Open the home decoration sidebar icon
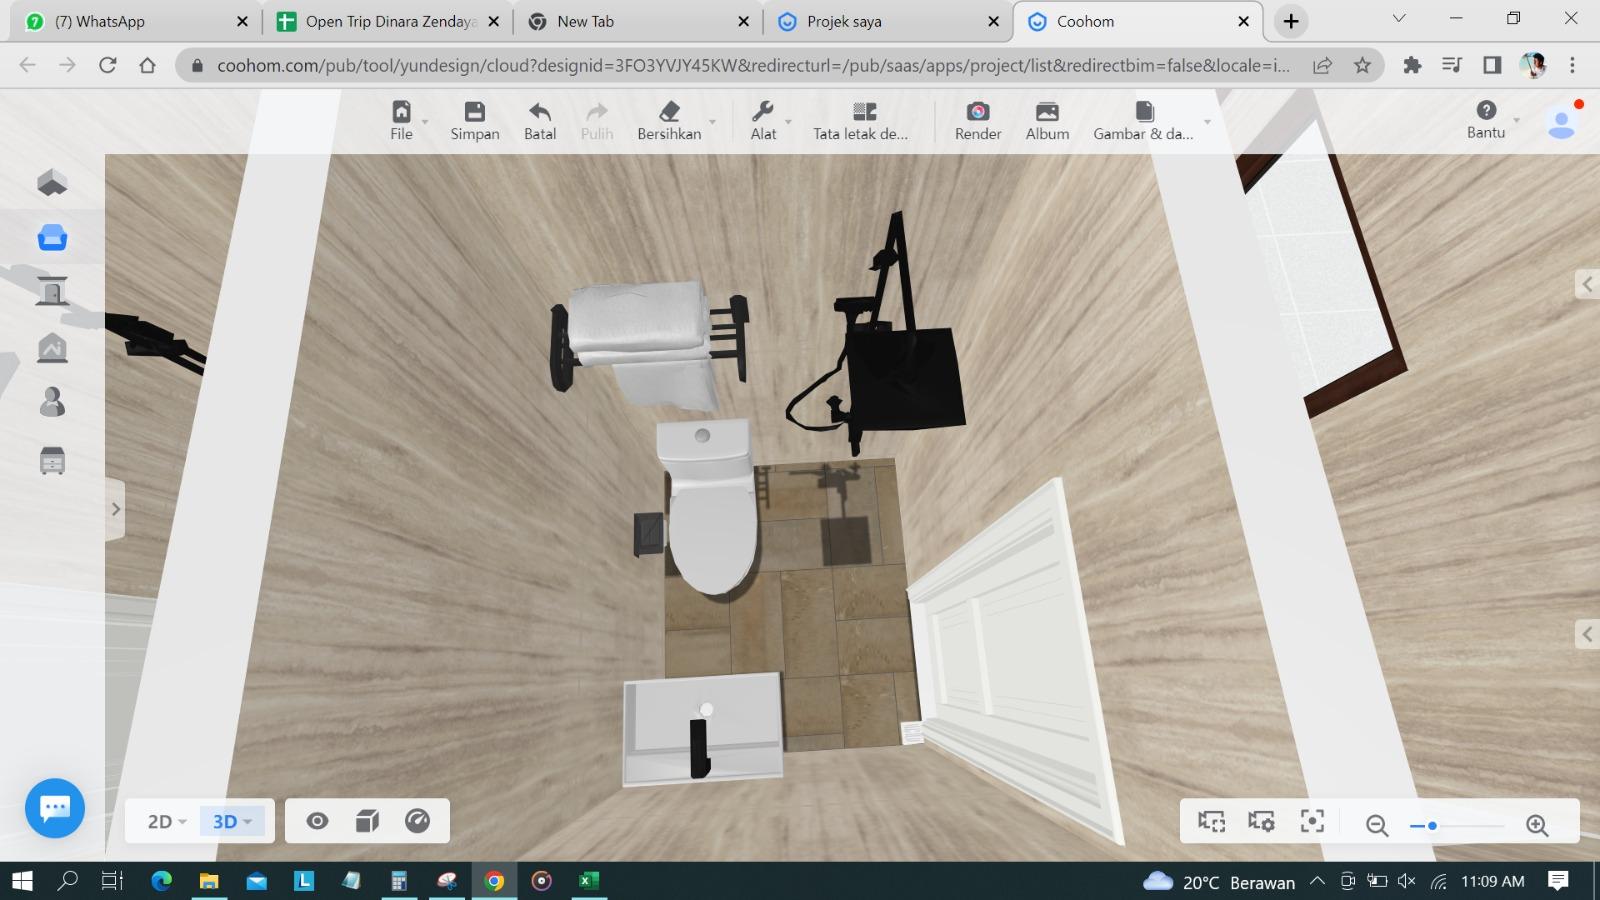 click(x=52, y=347)
